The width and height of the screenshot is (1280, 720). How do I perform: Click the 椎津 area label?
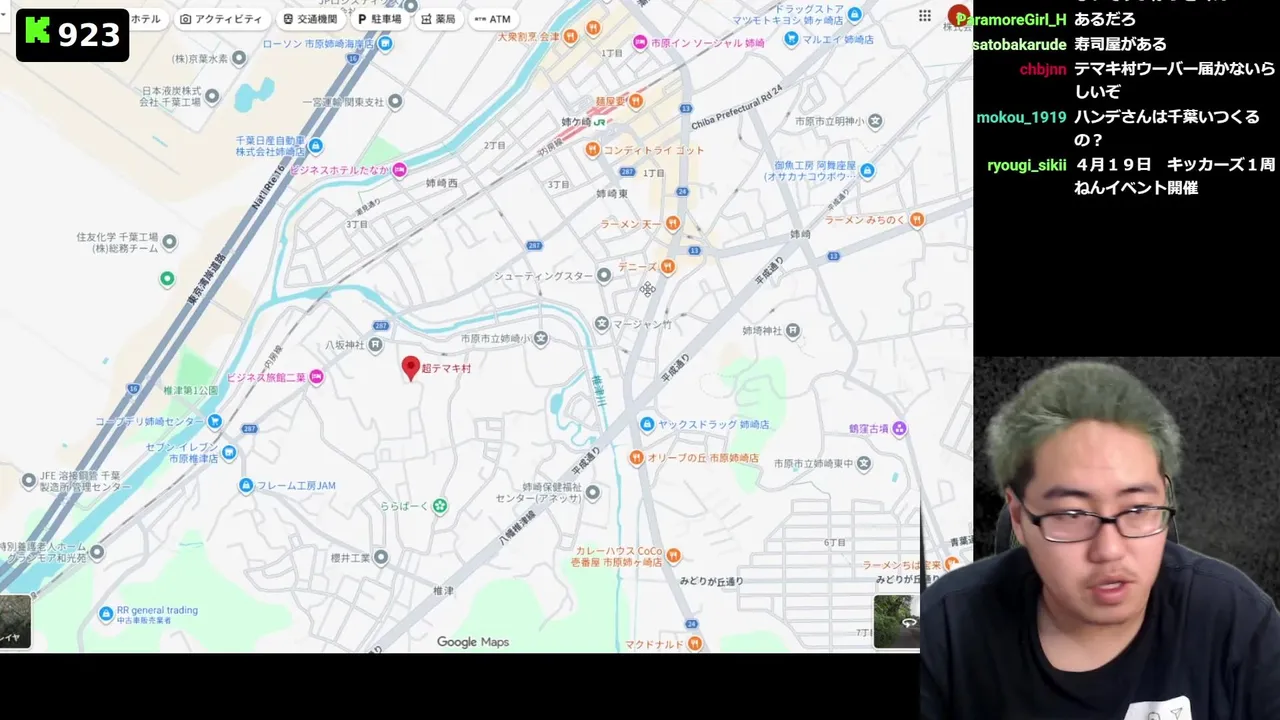pyautogui.click(x=443, y=591)
